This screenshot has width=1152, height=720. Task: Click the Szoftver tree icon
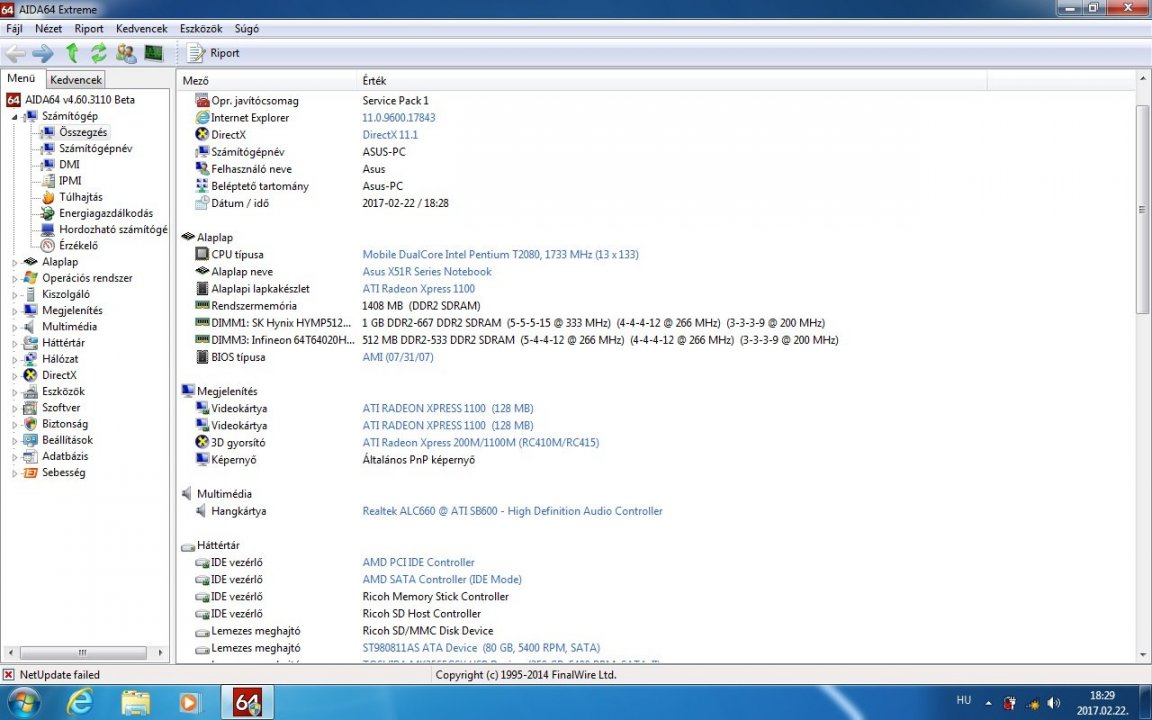pyautogui.click(x=30, y=408)
